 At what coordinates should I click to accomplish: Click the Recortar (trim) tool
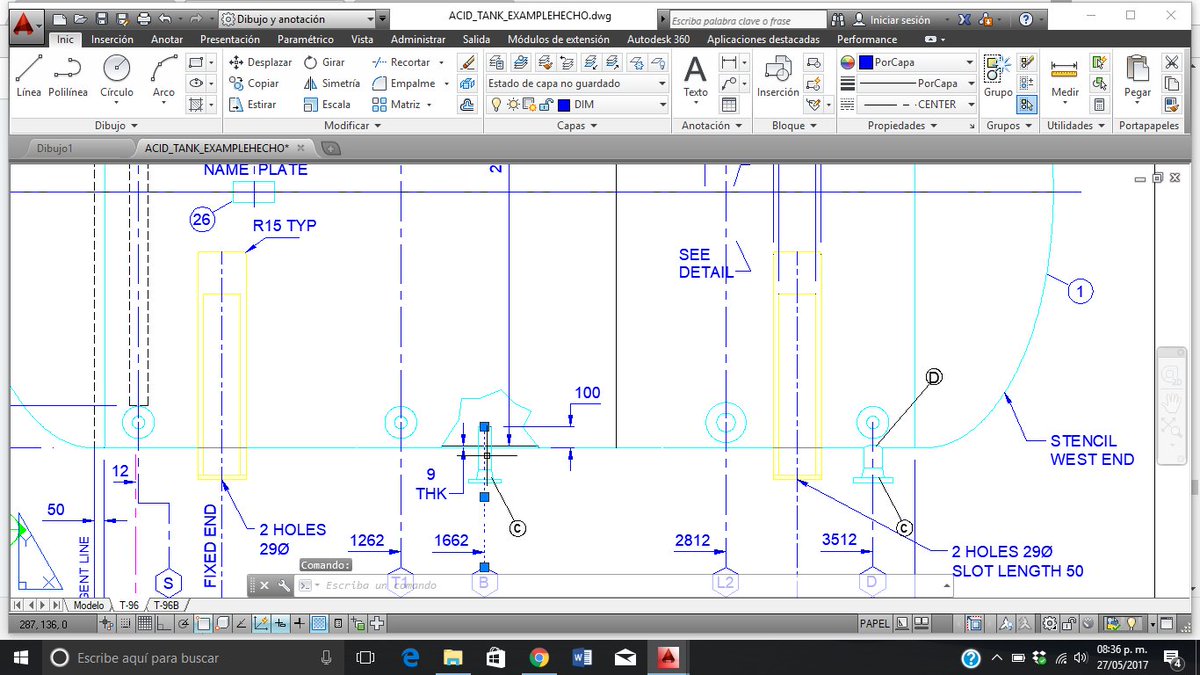point(401,62)
